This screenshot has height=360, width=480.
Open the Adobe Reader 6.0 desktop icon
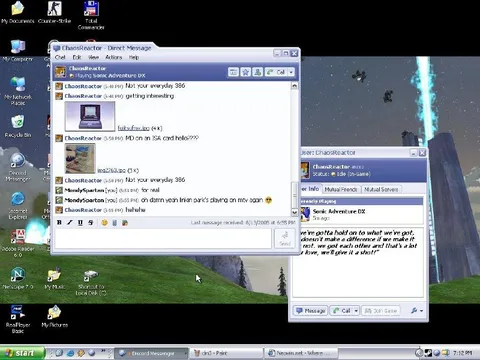point(18,244)
